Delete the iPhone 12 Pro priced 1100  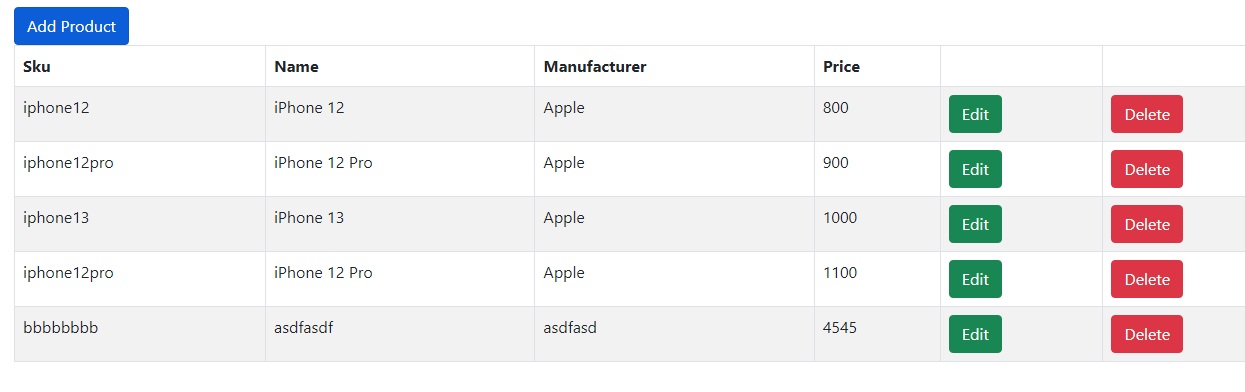click(1147, 279)
